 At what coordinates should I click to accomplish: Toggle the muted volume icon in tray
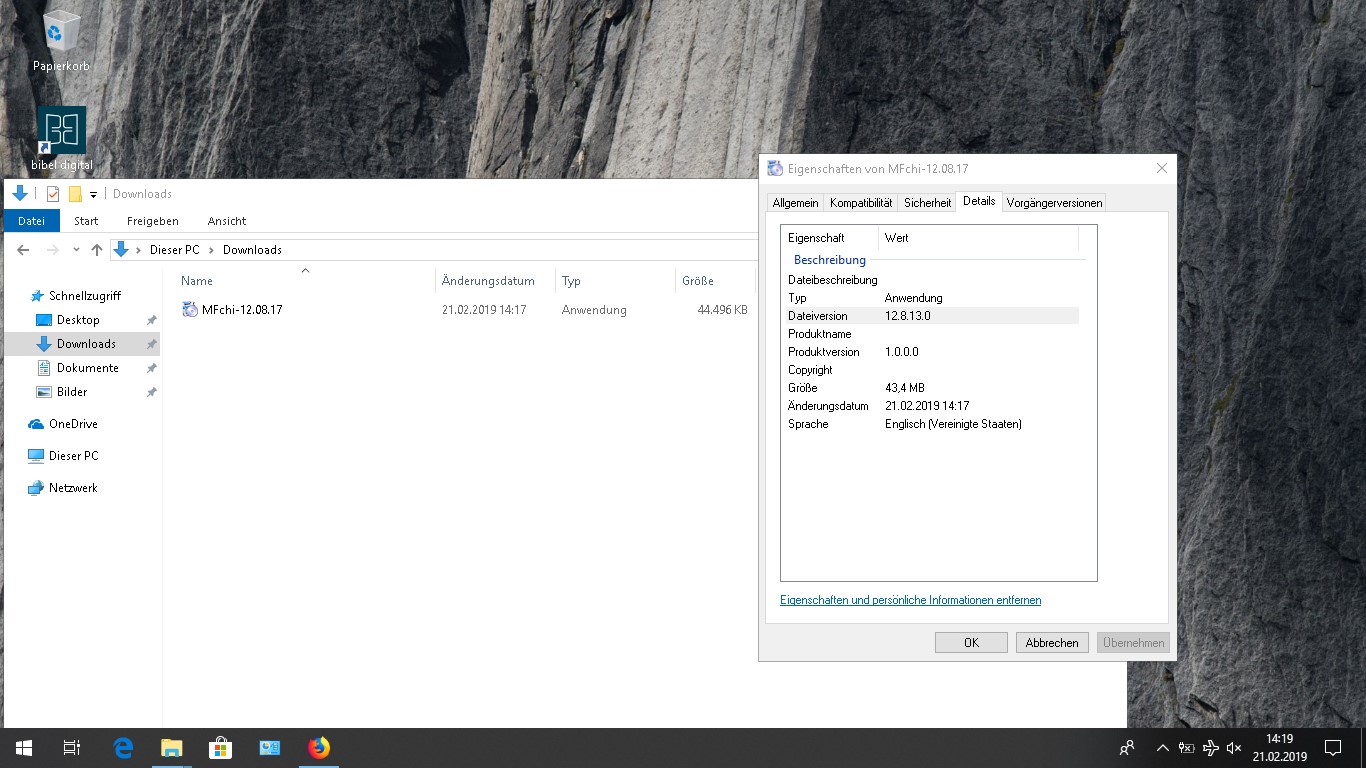pyautogui.click(x=1234, y=748)
